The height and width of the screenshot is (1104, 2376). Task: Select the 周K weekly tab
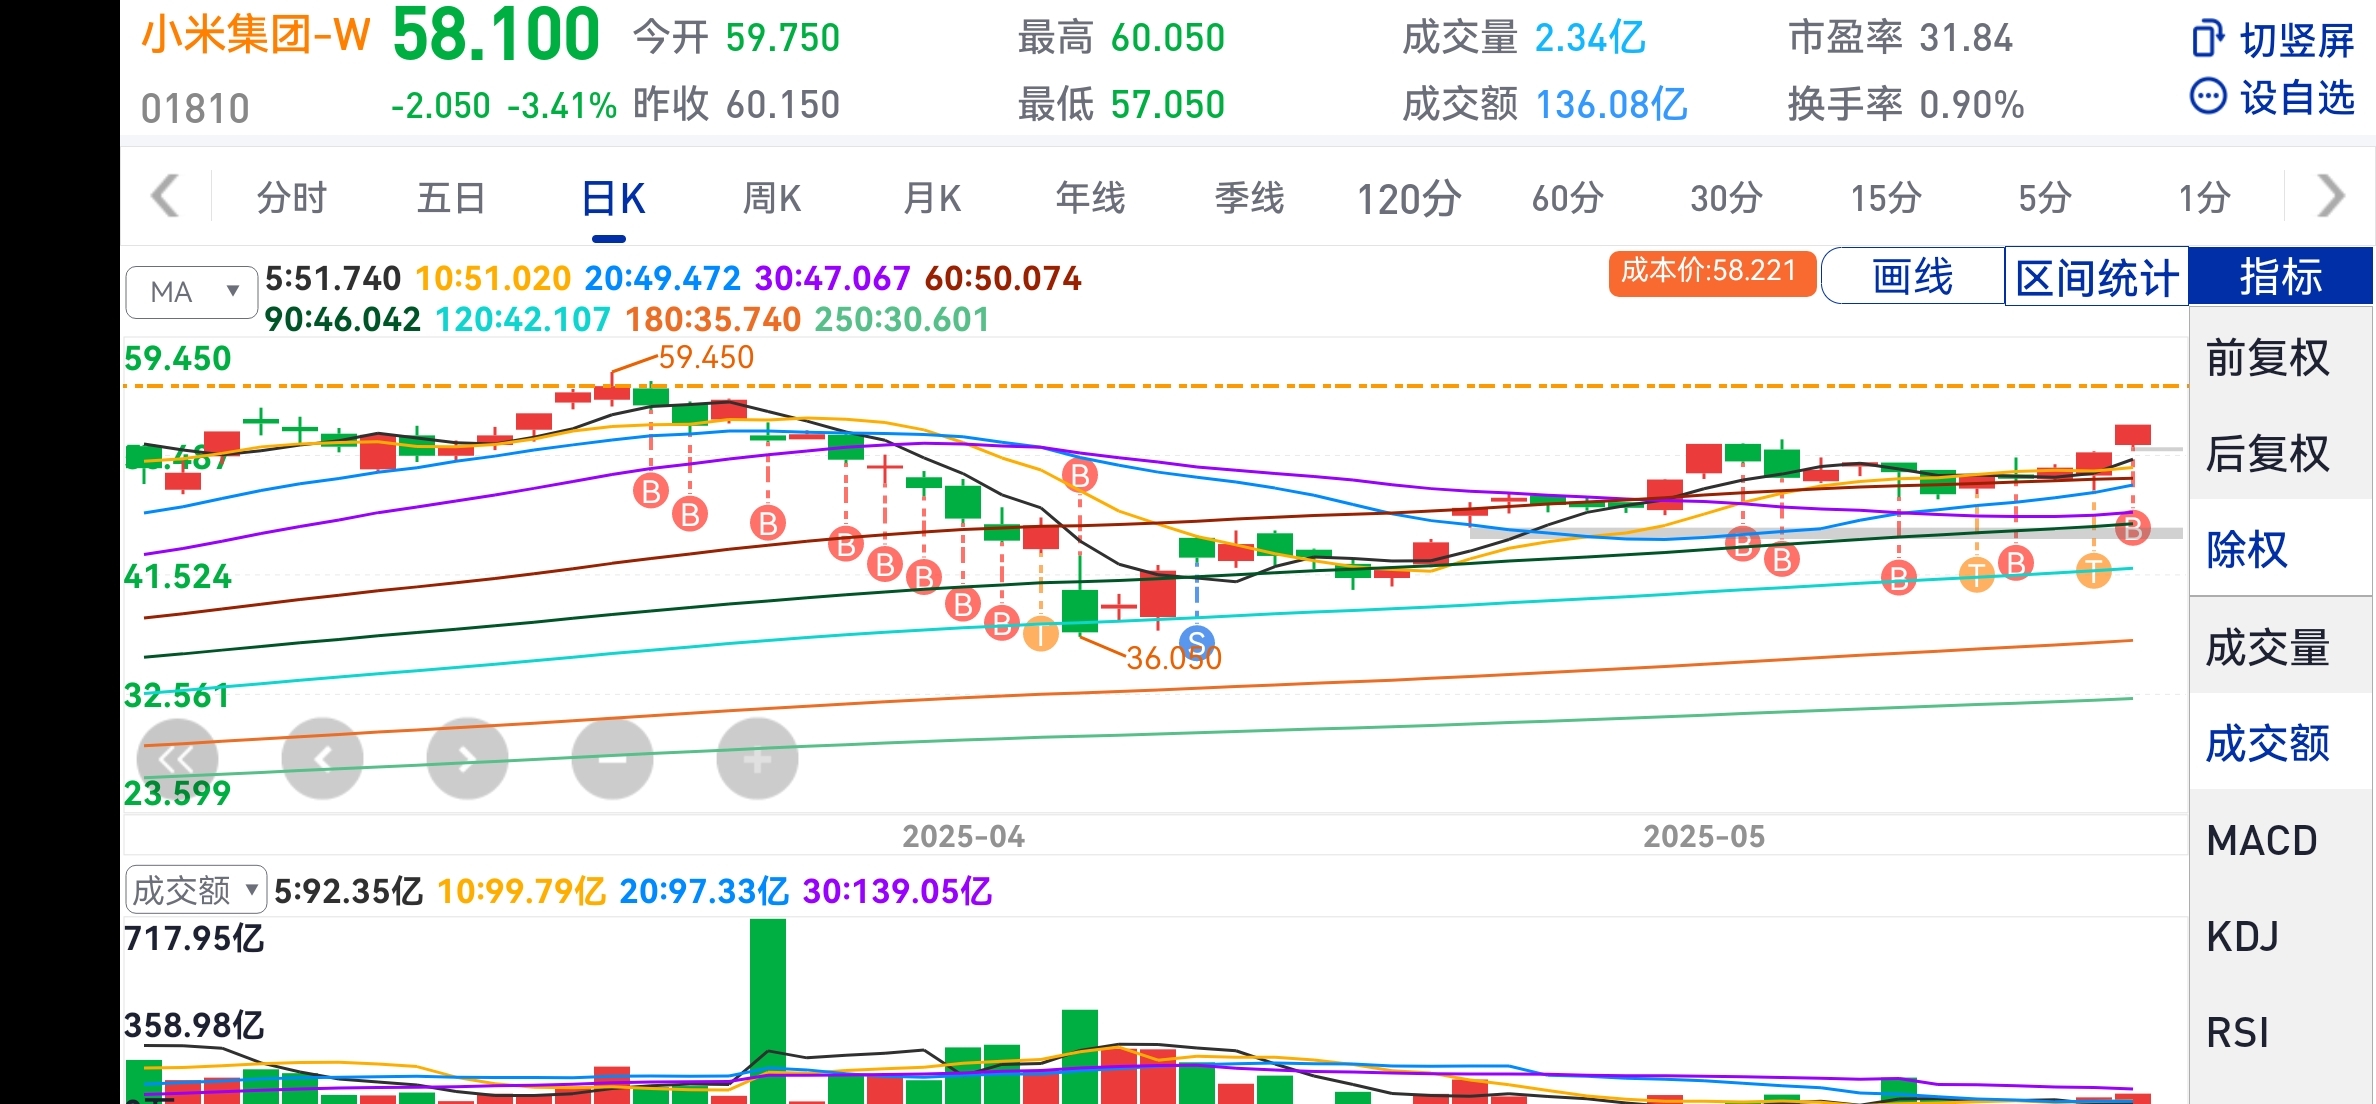tap(771, 198)
